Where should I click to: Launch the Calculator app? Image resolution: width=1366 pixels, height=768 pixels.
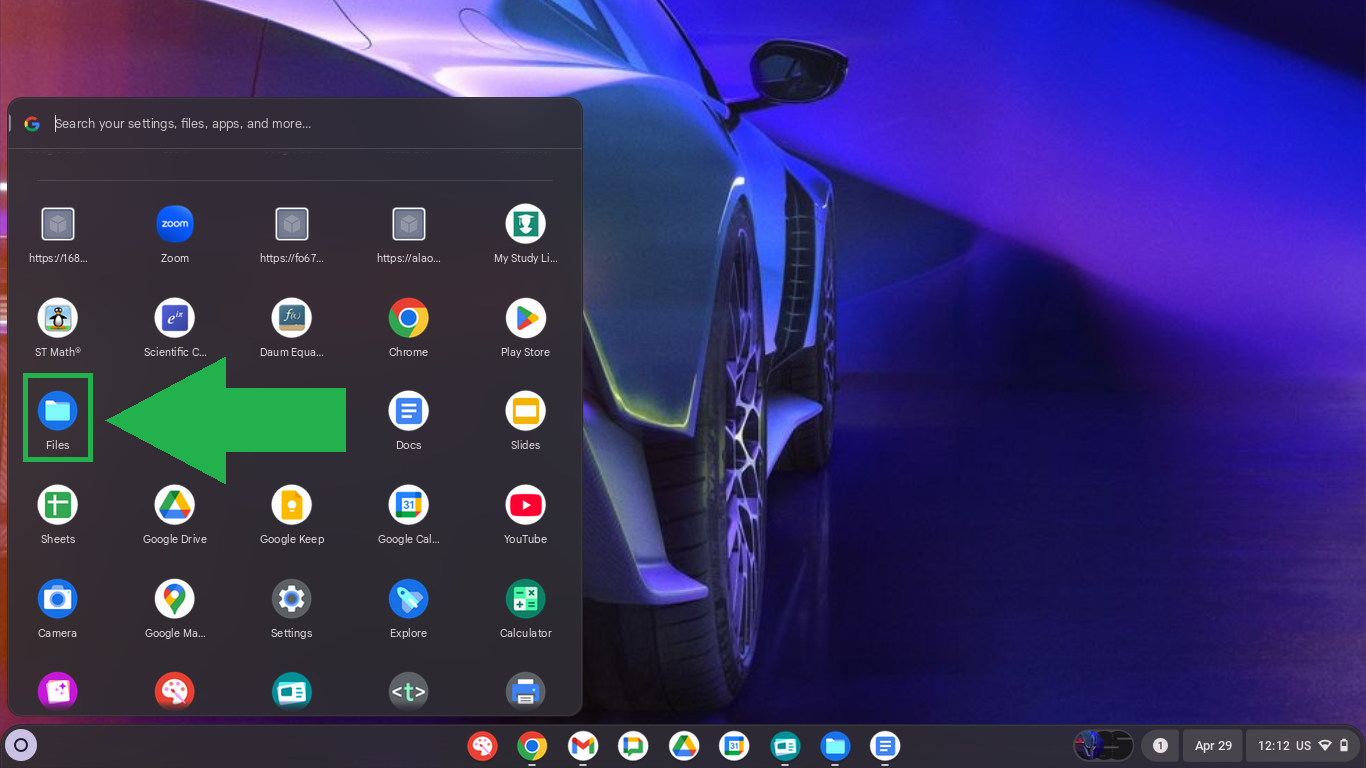(x=525, y=600)
